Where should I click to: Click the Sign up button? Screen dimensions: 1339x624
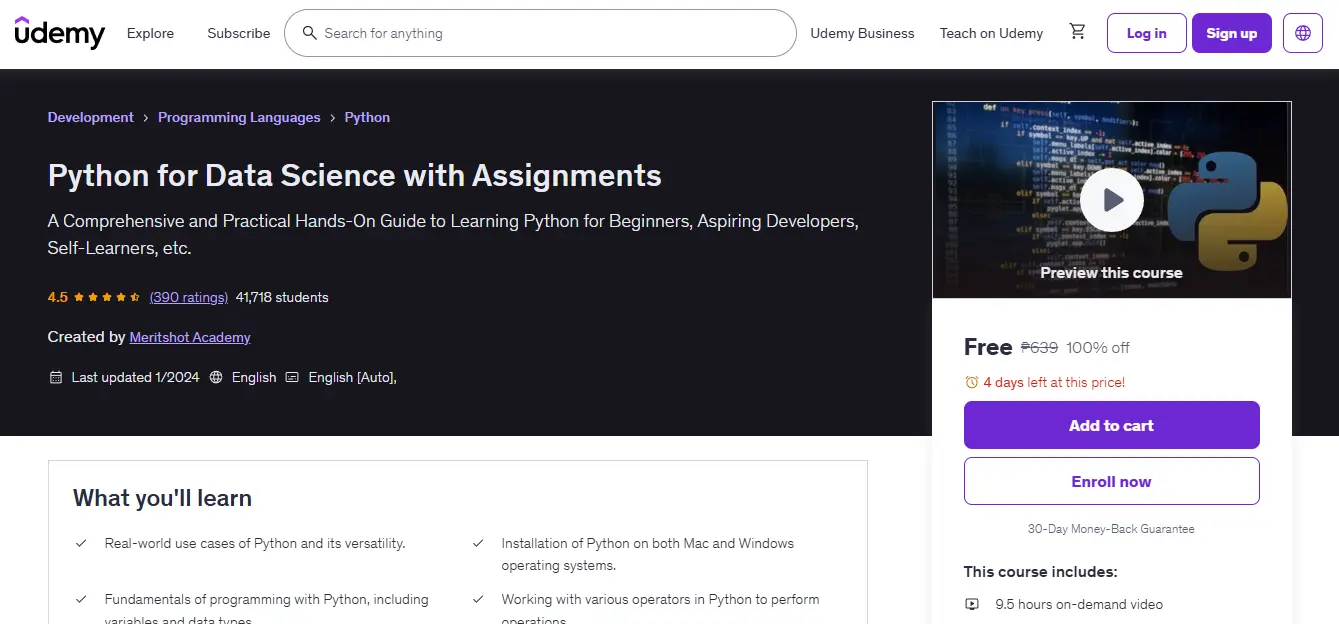[1231, 33]
